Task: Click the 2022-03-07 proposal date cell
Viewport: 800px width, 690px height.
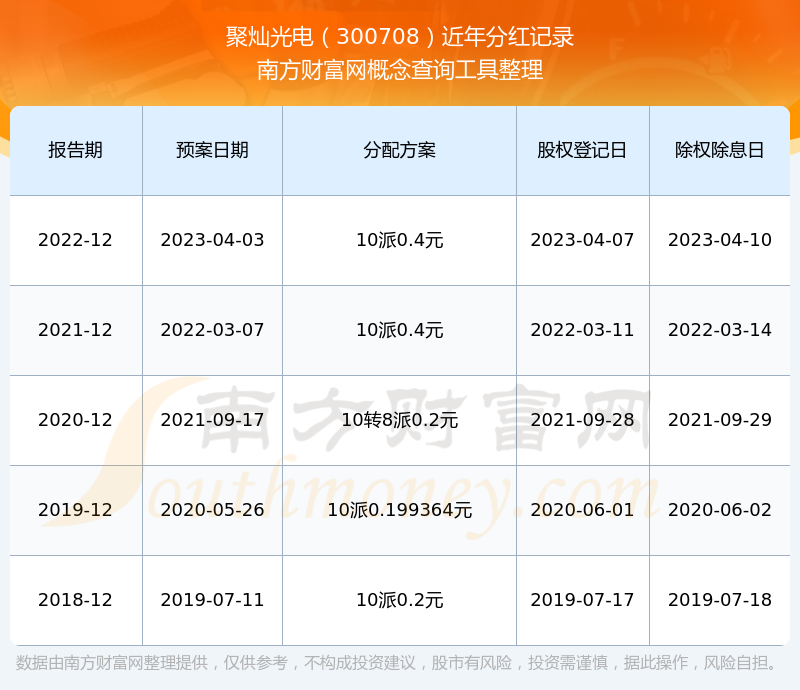Action: coord(212,330)
